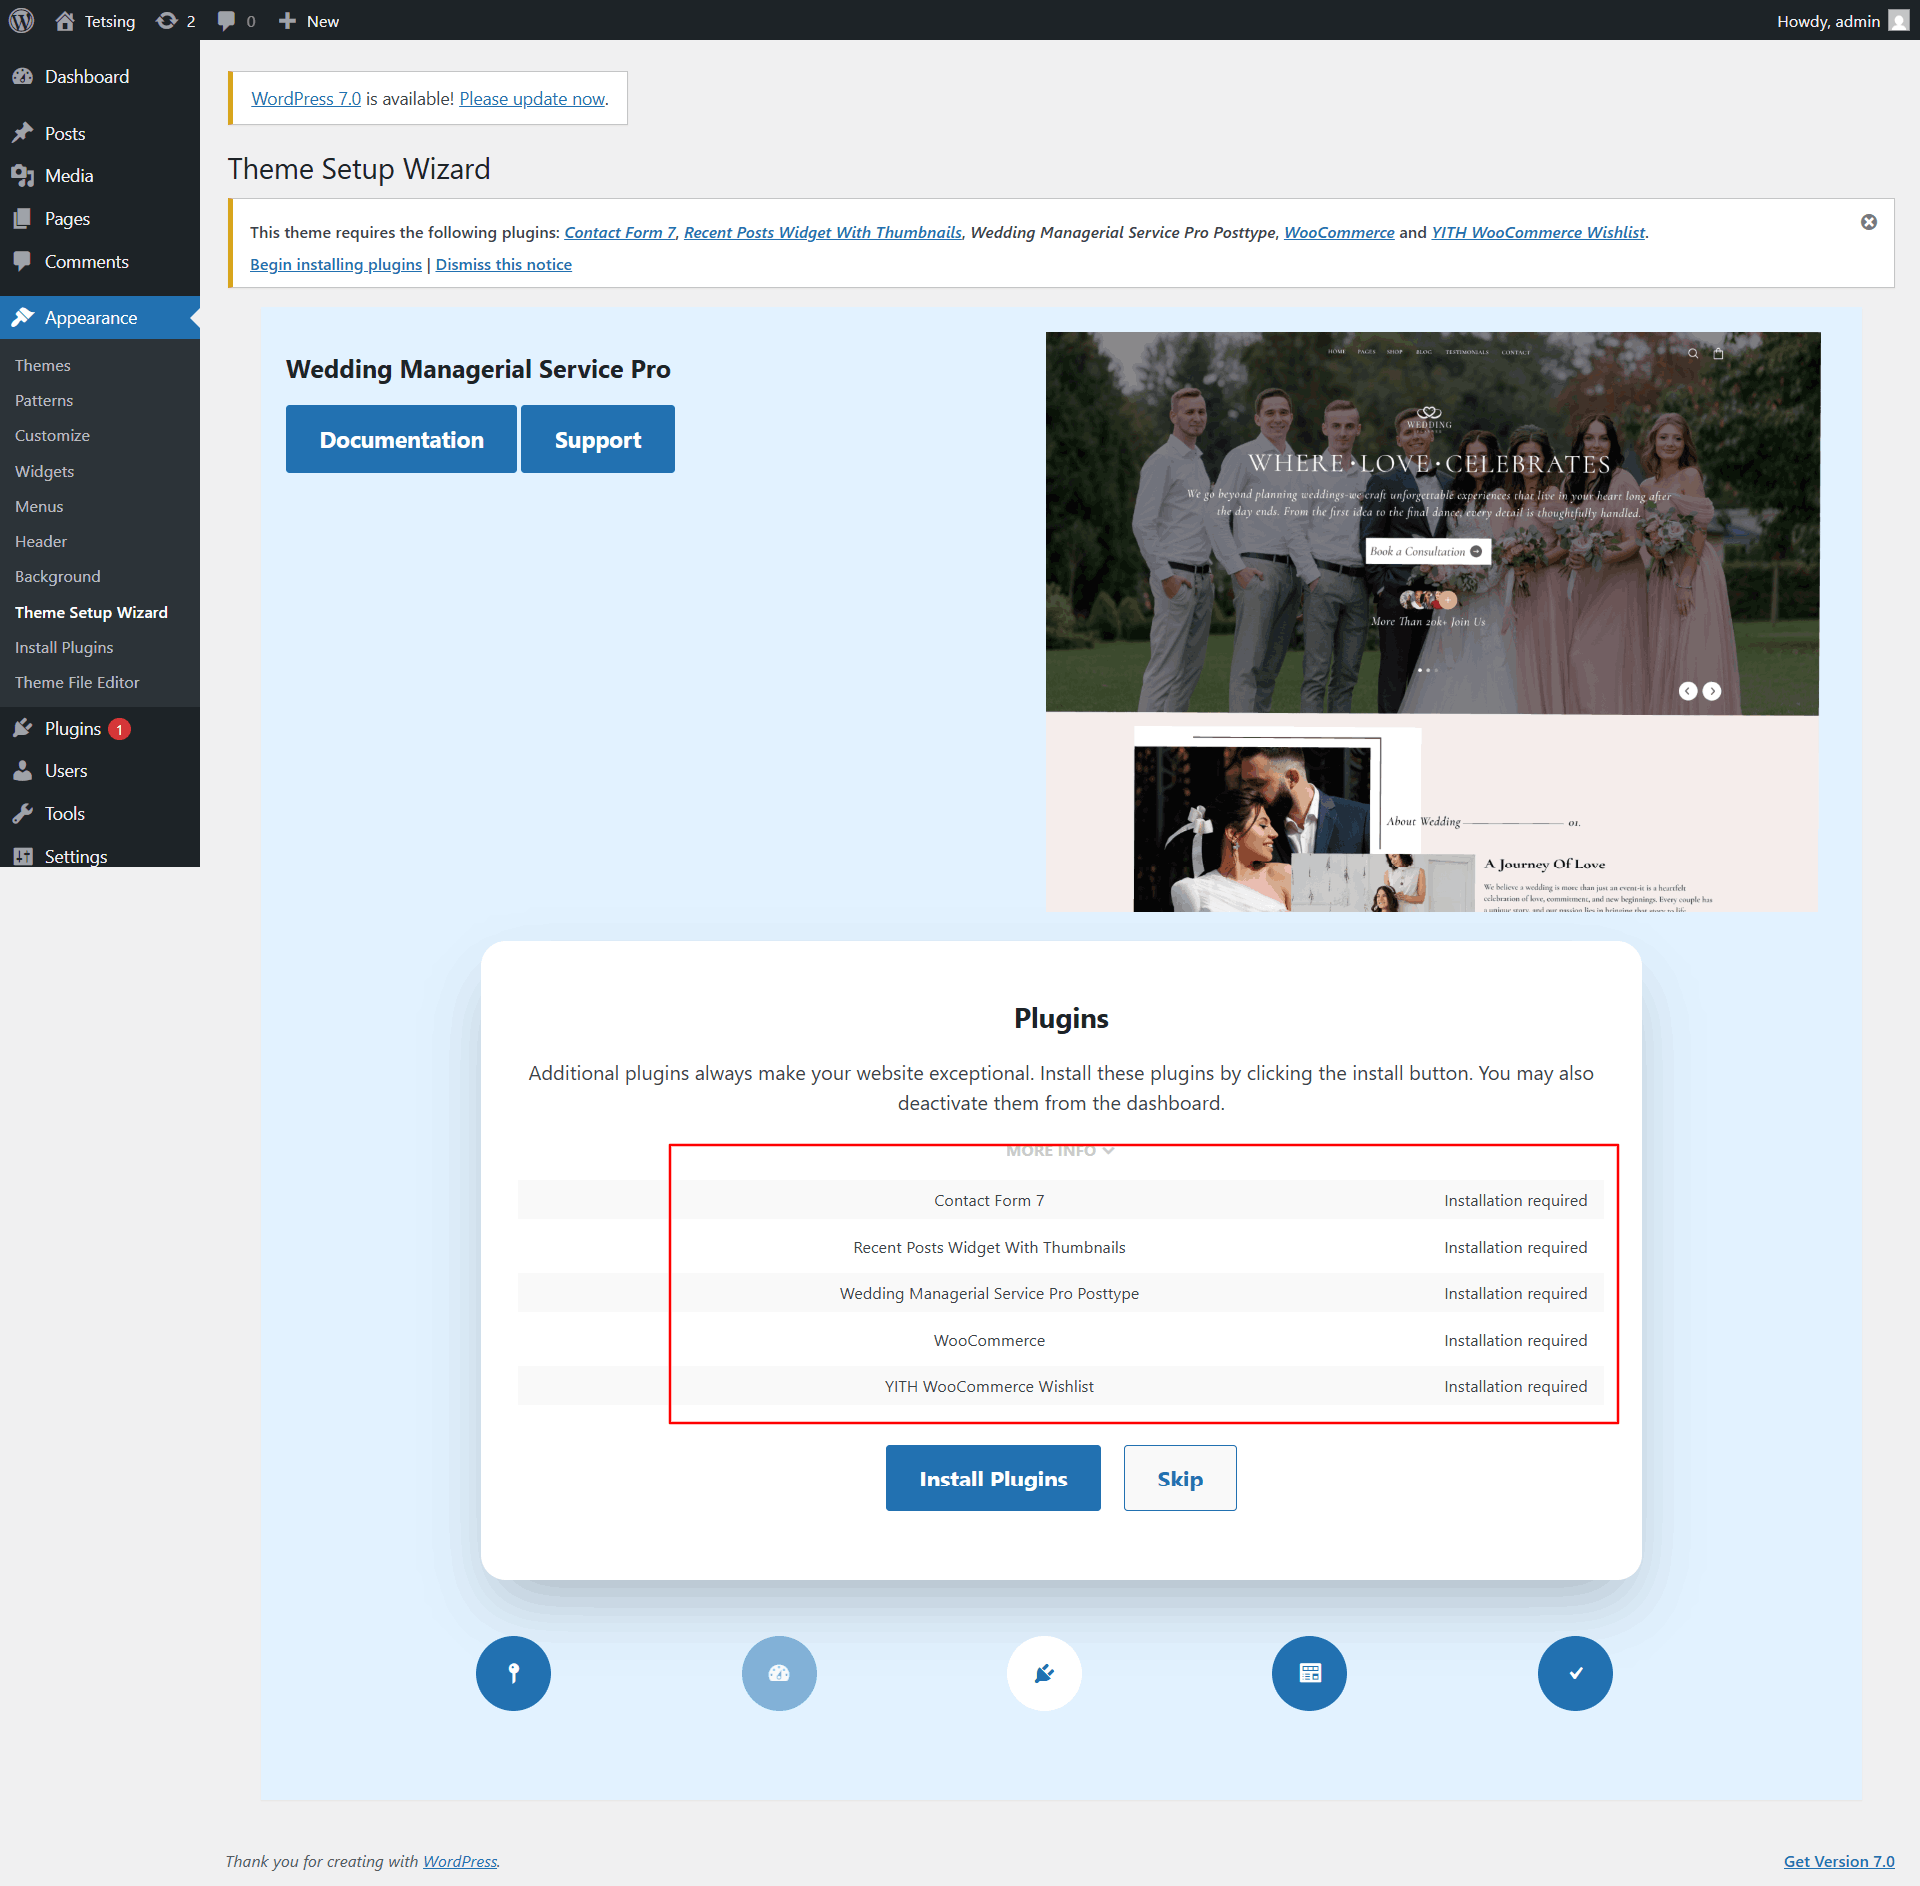Viewport: 1920px width, 1886px height.
Task: Click Book a Consultation in preview
Action: tap(1427, 551)
